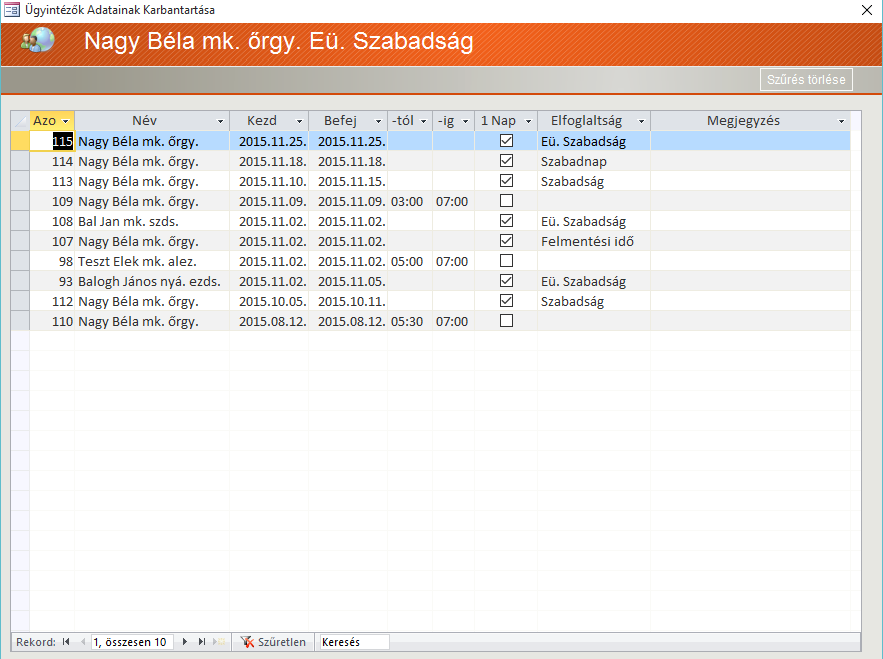The width and height of the screenshot is (883, 659).
Task: Toggle 1 Nap checkbox for record 93
Action: click(x=506, y=281)
